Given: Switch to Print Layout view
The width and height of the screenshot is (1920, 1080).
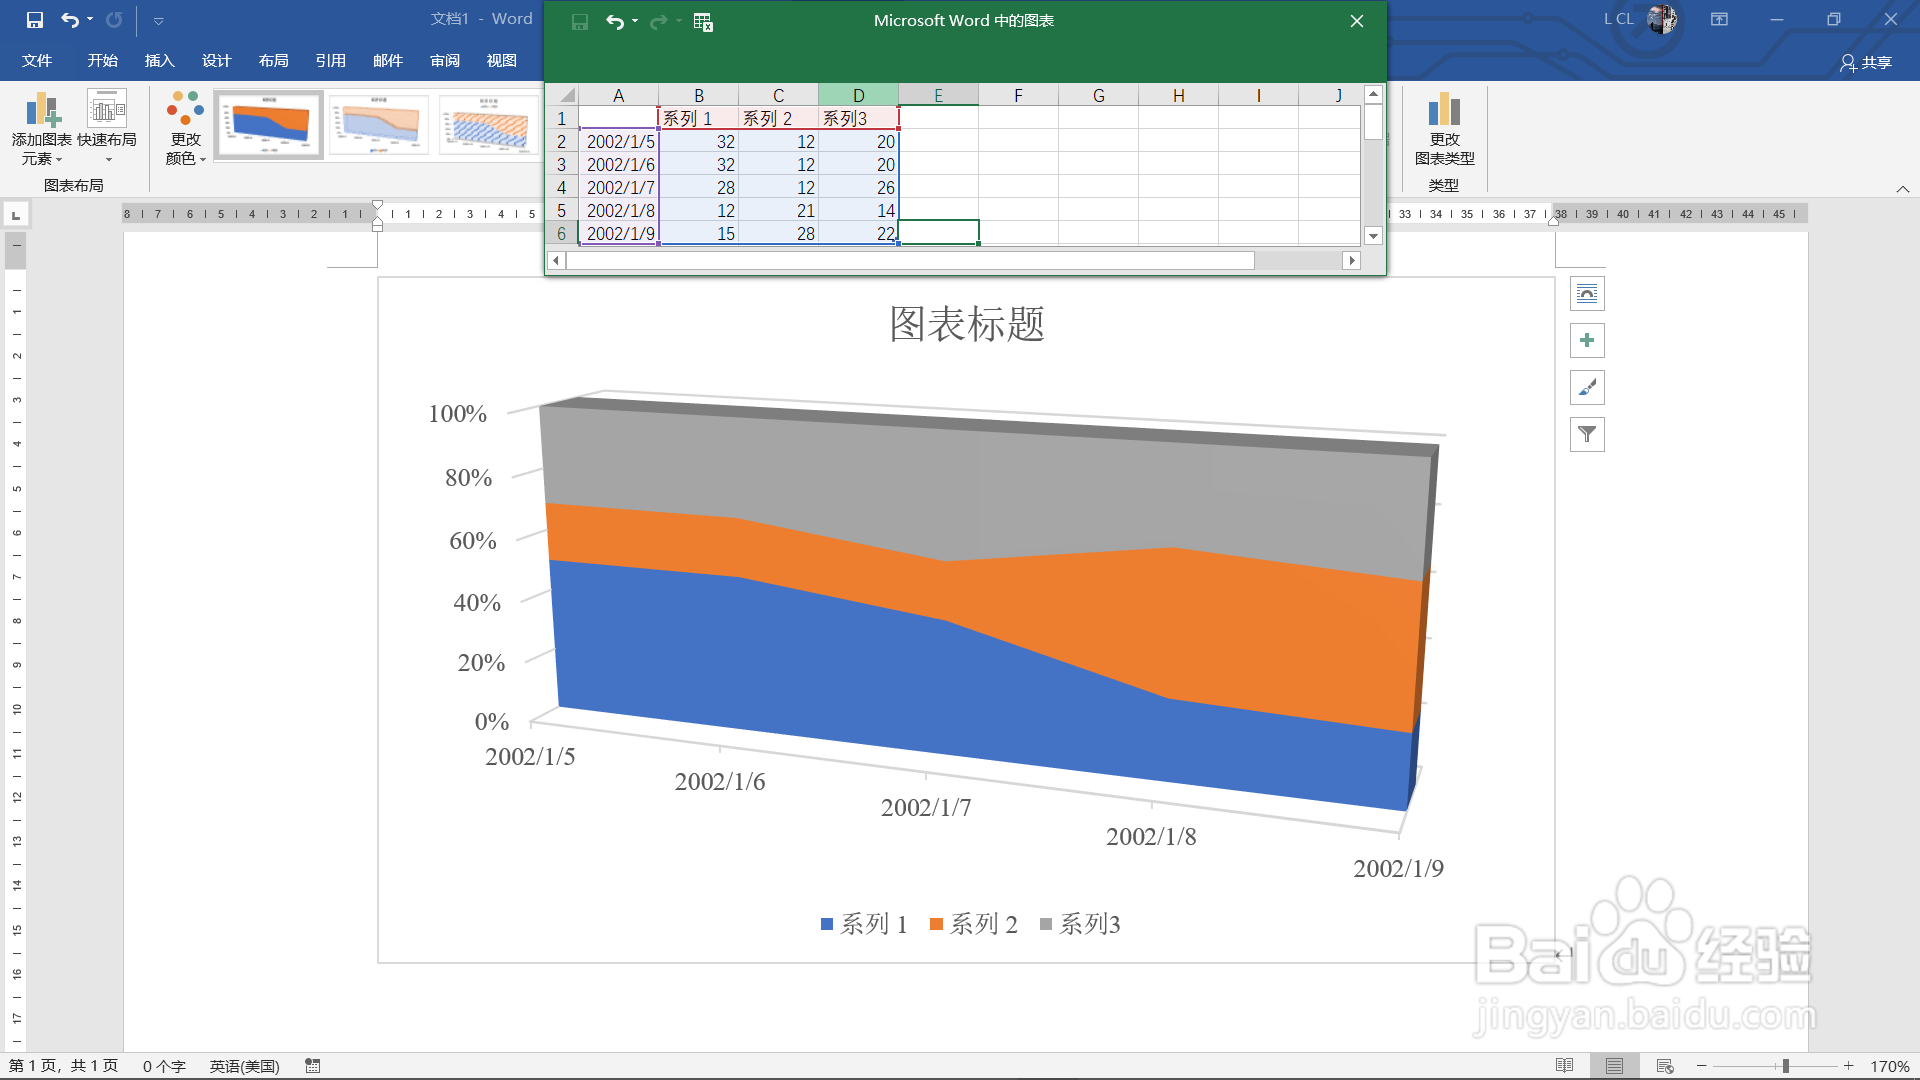Looking at the screenshot, I should coord(1614,1066).
